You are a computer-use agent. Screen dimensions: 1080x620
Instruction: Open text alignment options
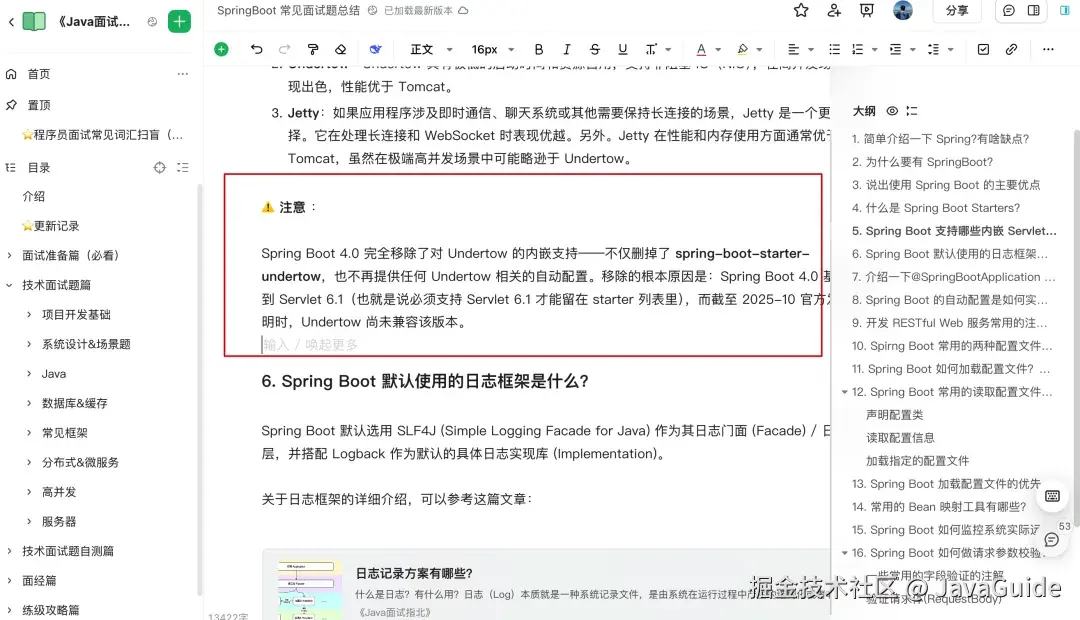(800, 49)
